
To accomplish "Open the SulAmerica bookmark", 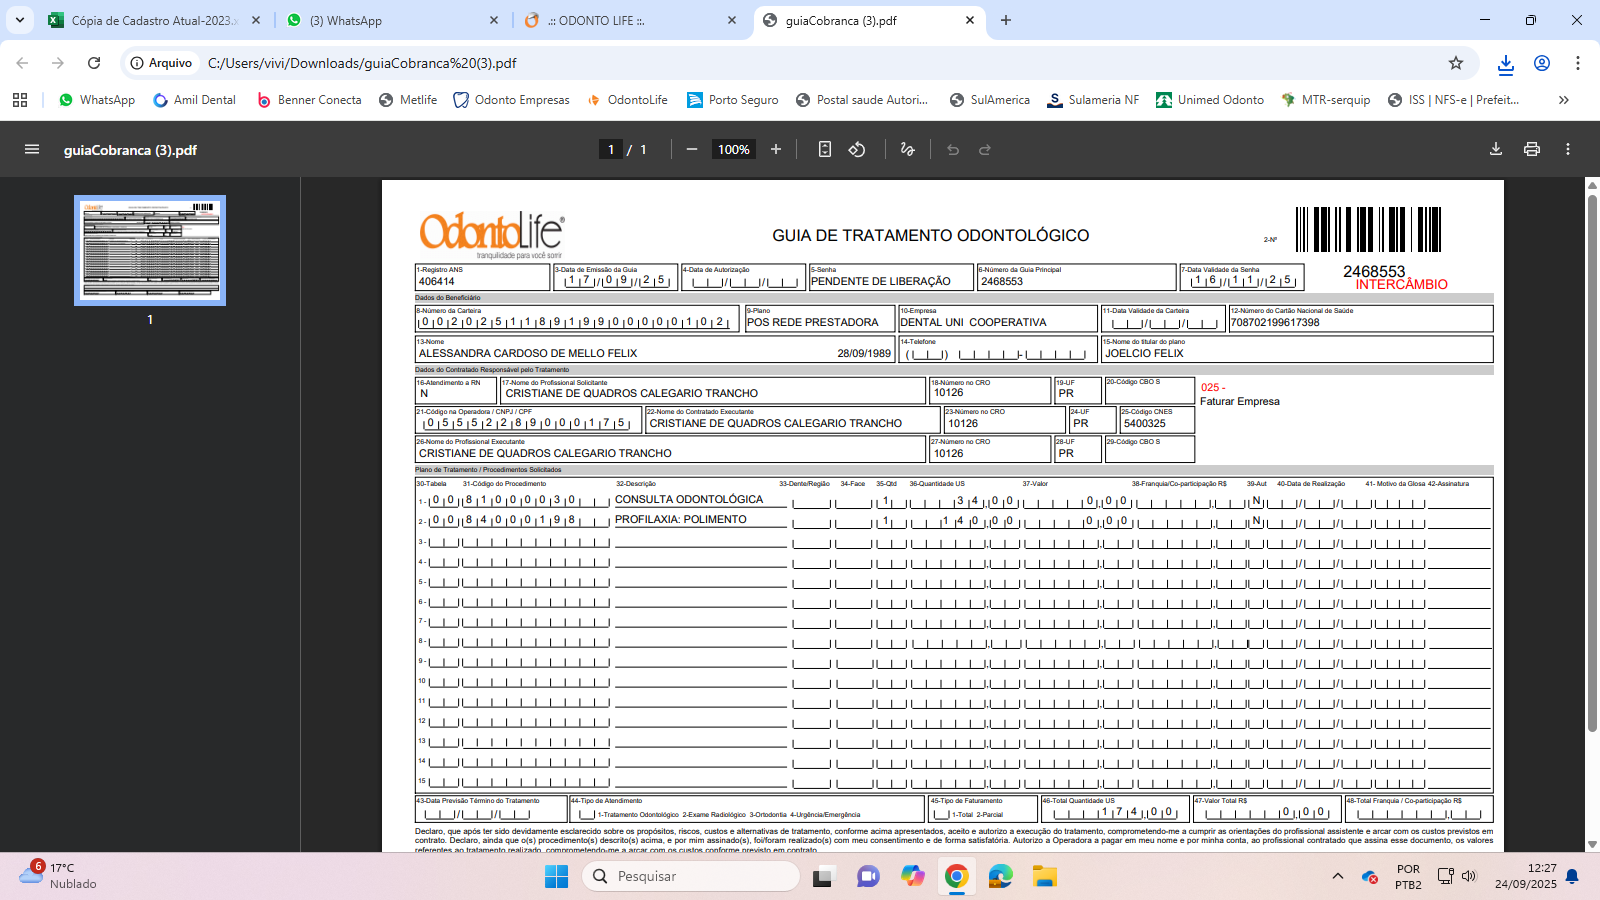I will coord(990,100).
